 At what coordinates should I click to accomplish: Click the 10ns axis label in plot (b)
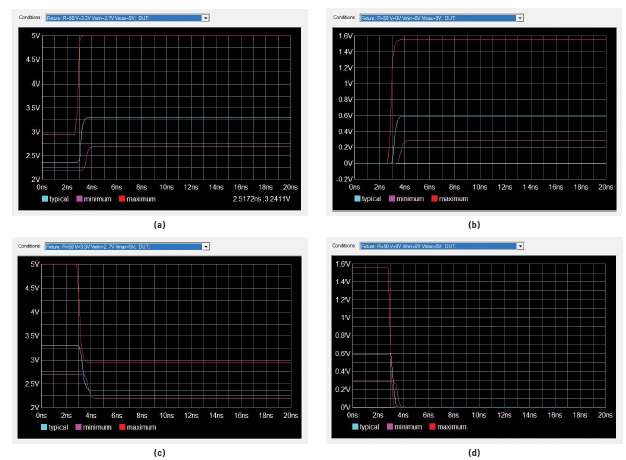(479, 187)
